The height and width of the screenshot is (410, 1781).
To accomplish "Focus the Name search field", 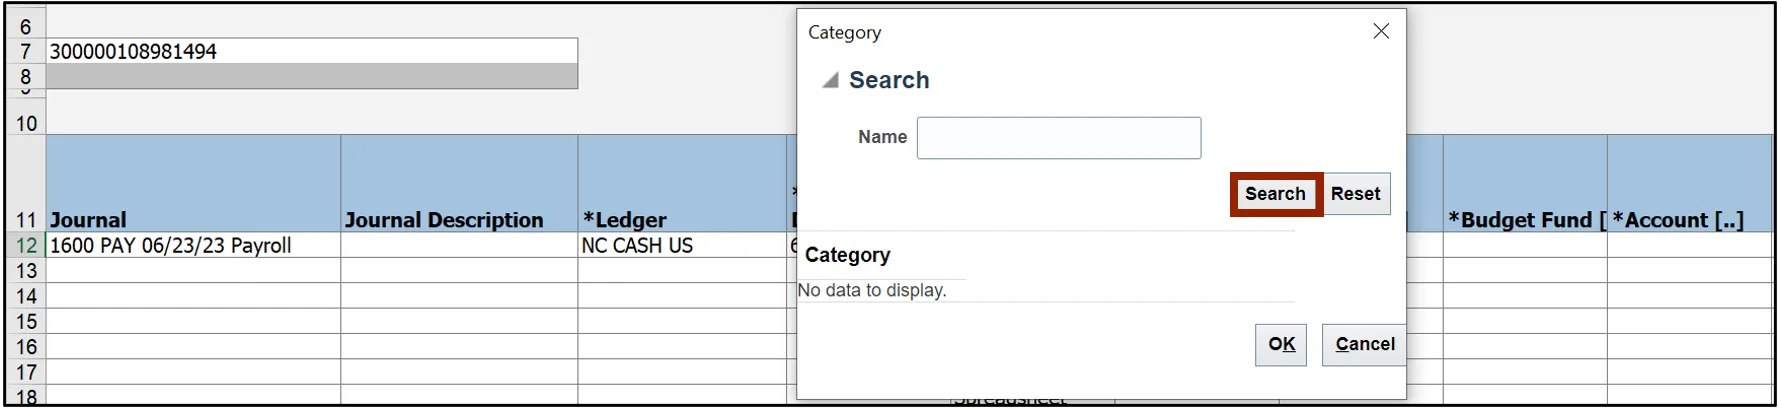I will (1058, 138).
